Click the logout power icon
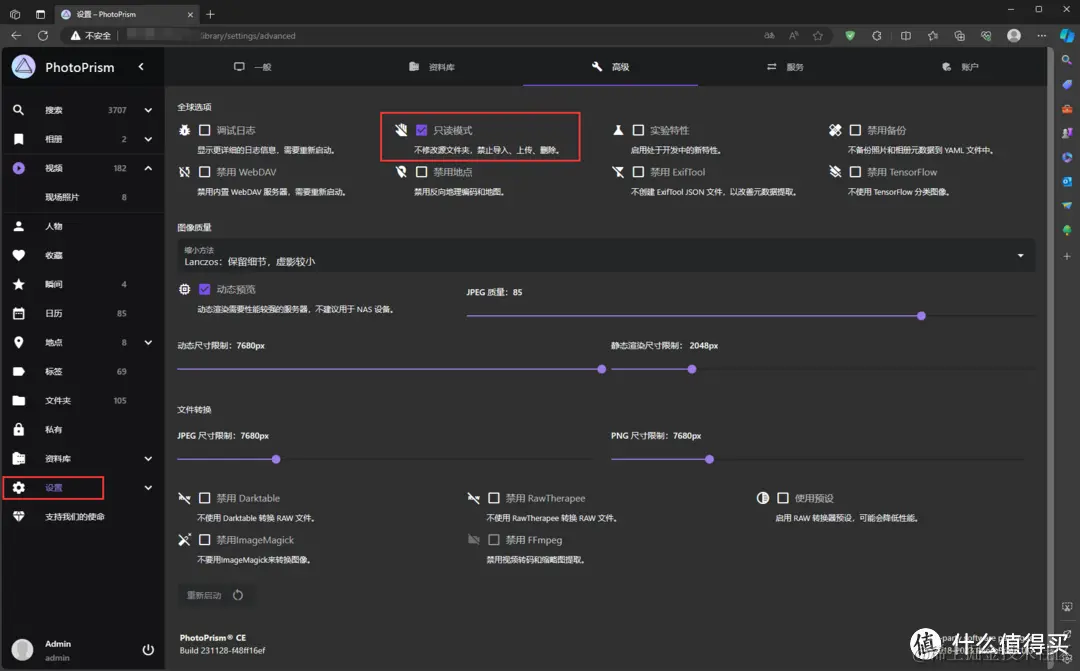1080x671 pixels. click(x=148, y=650)
